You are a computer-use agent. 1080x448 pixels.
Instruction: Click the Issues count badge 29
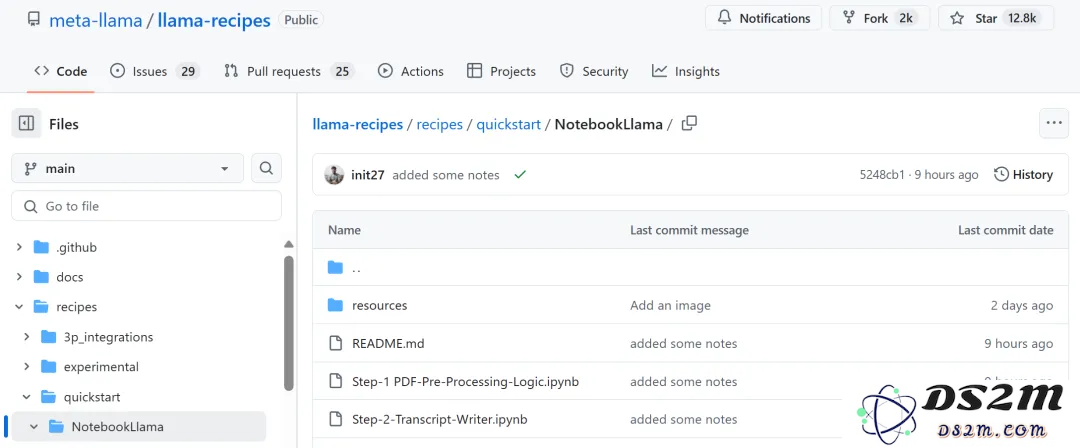point(187,71)
